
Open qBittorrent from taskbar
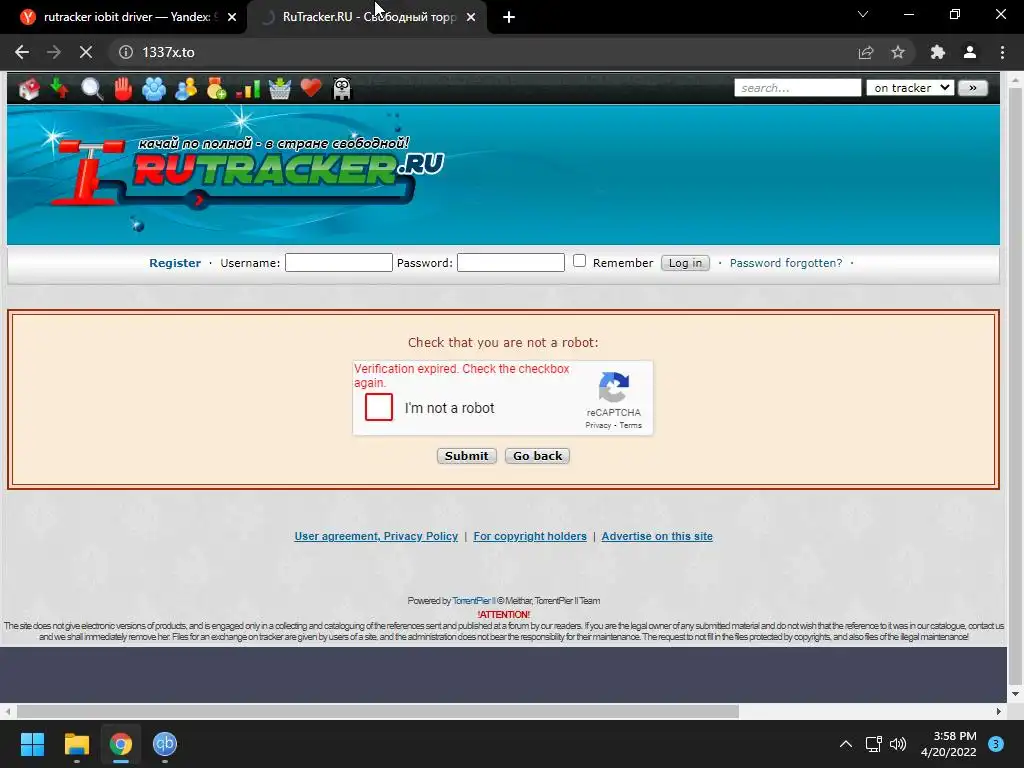point(165,744)
